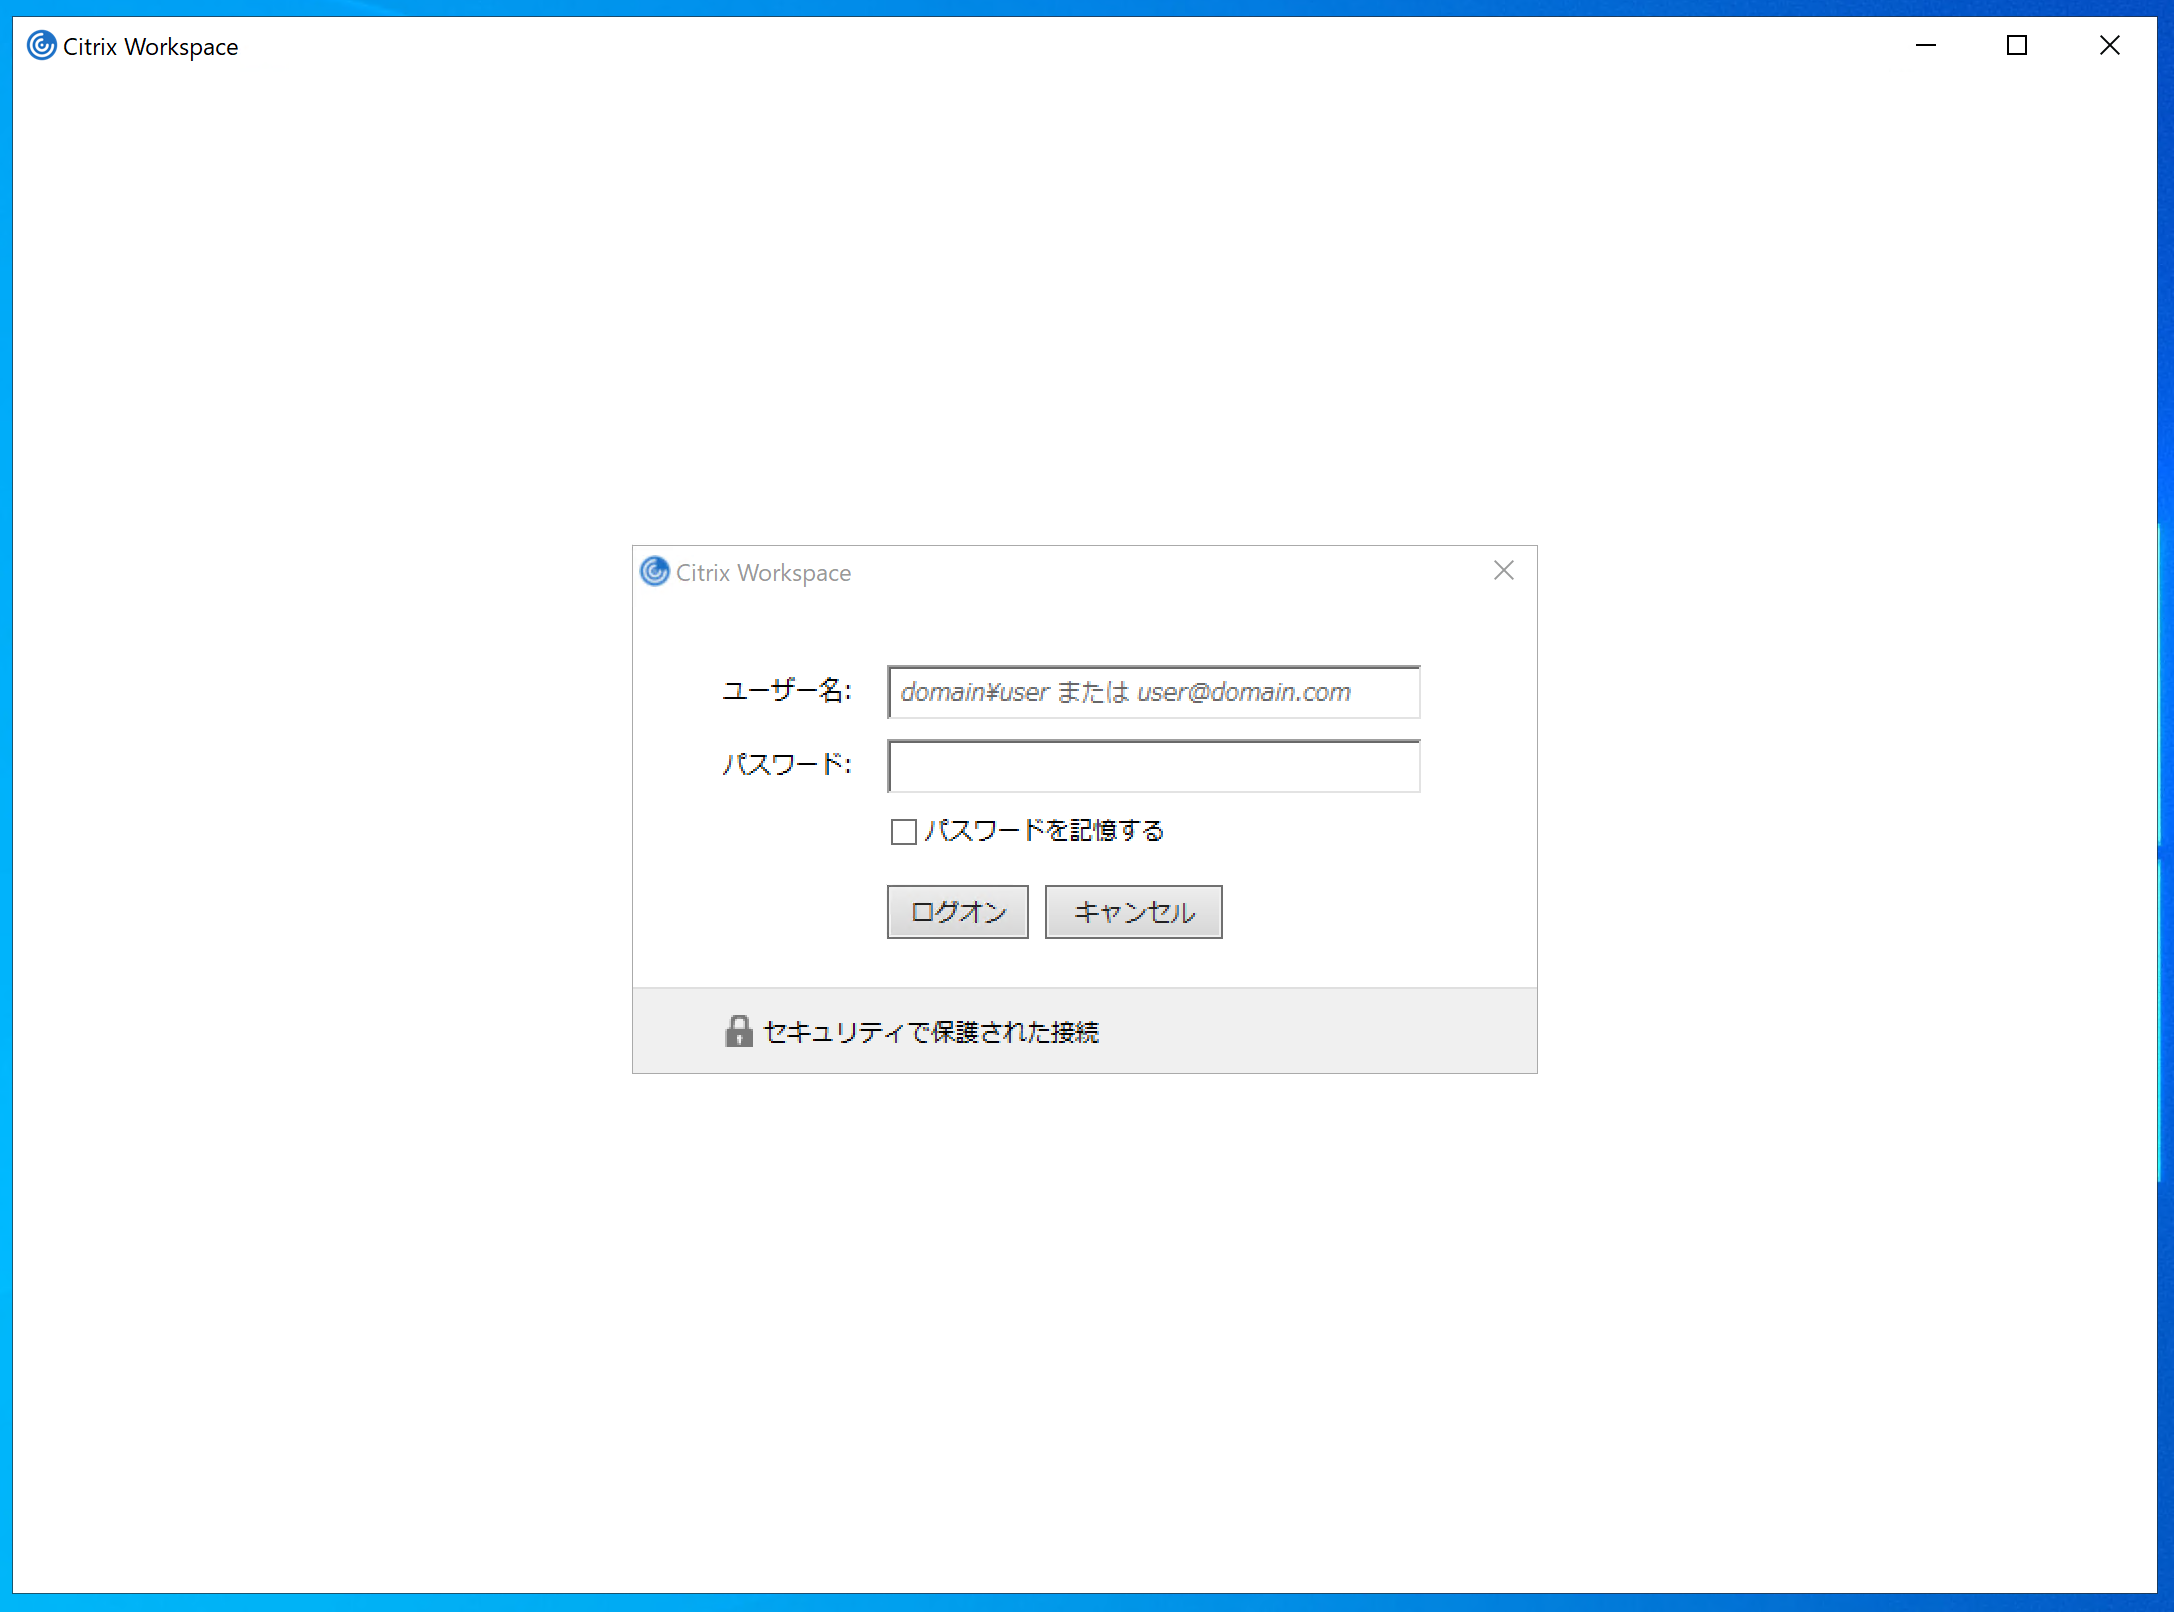Click the ログオン button
The image size is (2174, 1612).
[957, 912]
